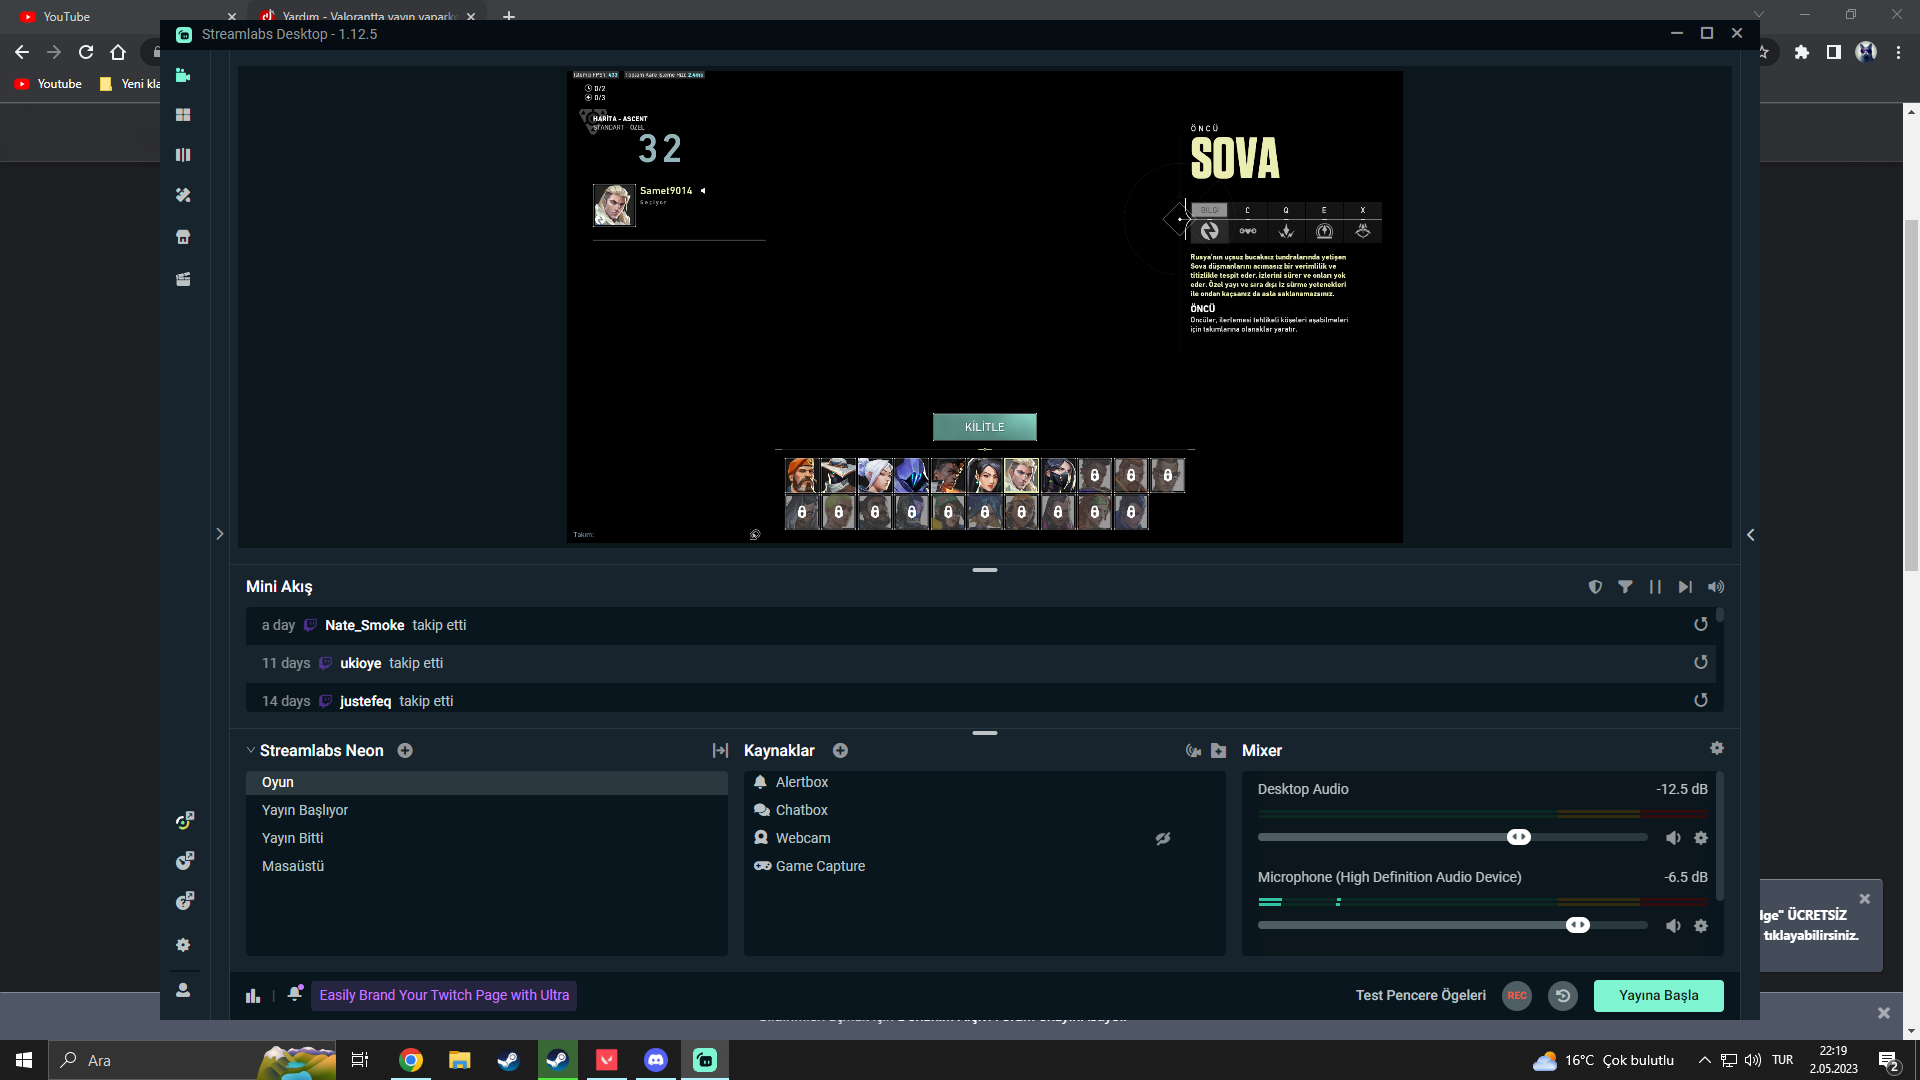Add a new scene with plus icon
The height and width of the screenshot is (1080, 1920).
coord(405,751)
